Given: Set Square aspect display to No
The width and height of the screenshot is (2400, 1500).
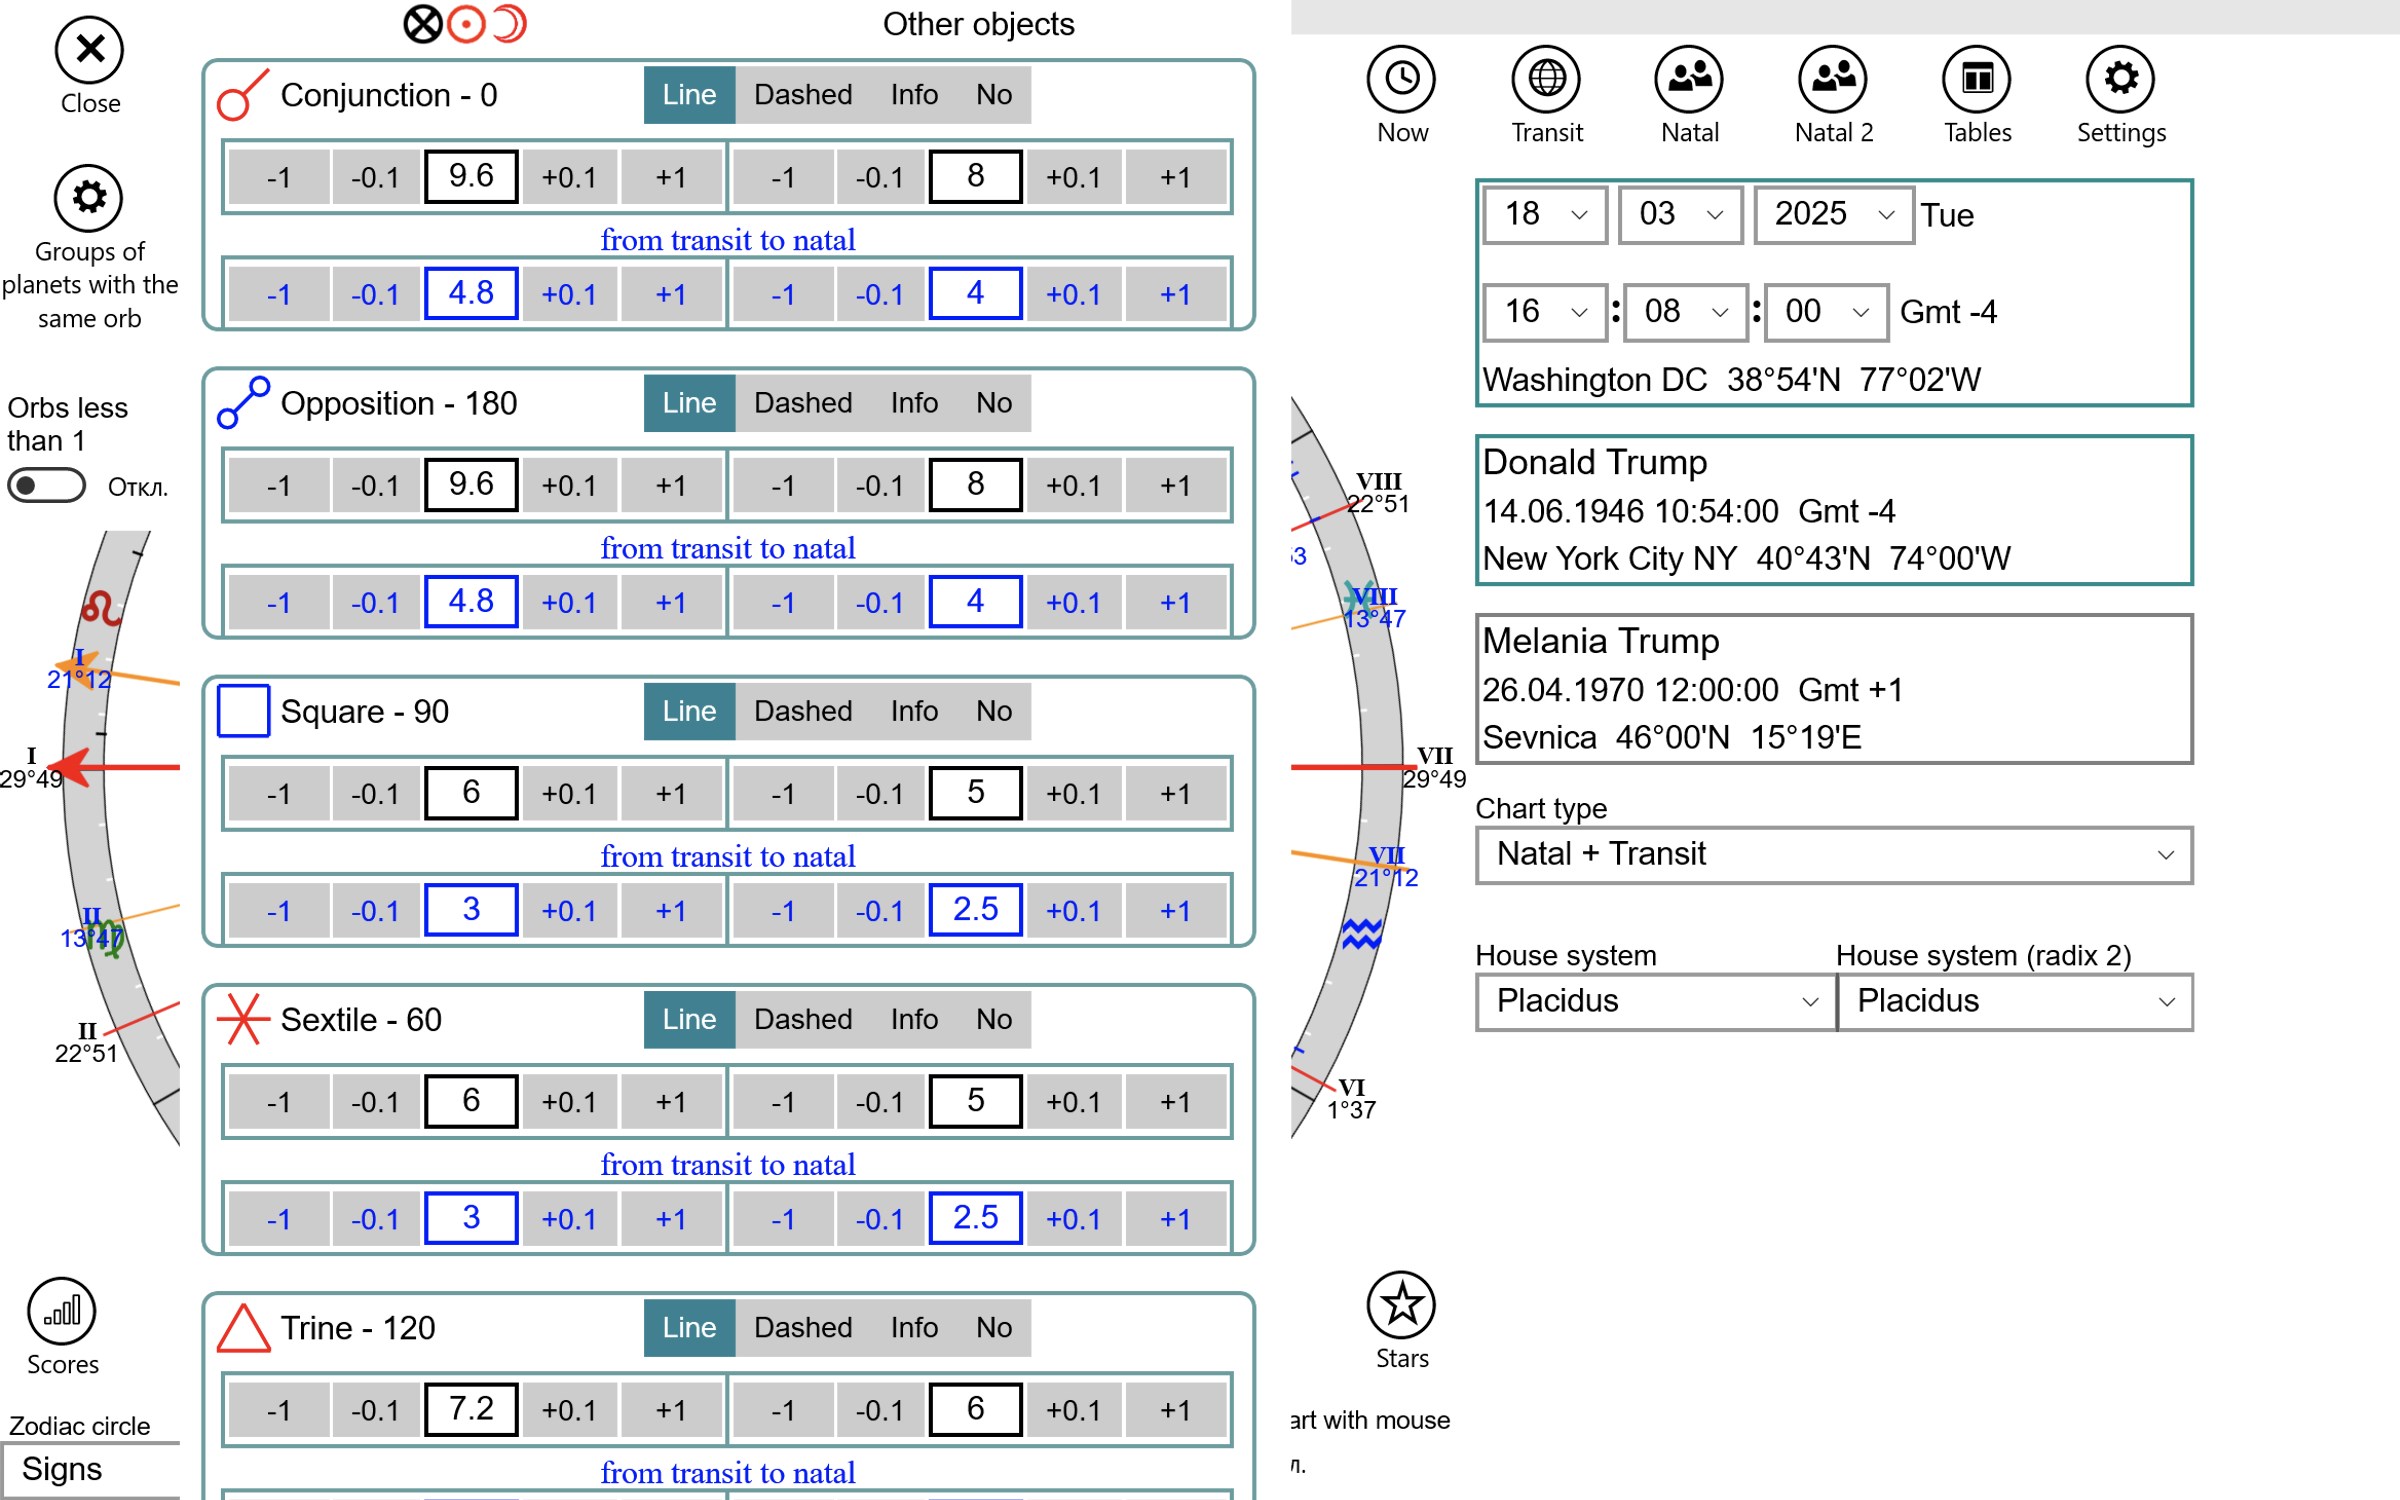Looking at the screenshot, I should click(992, 711).
